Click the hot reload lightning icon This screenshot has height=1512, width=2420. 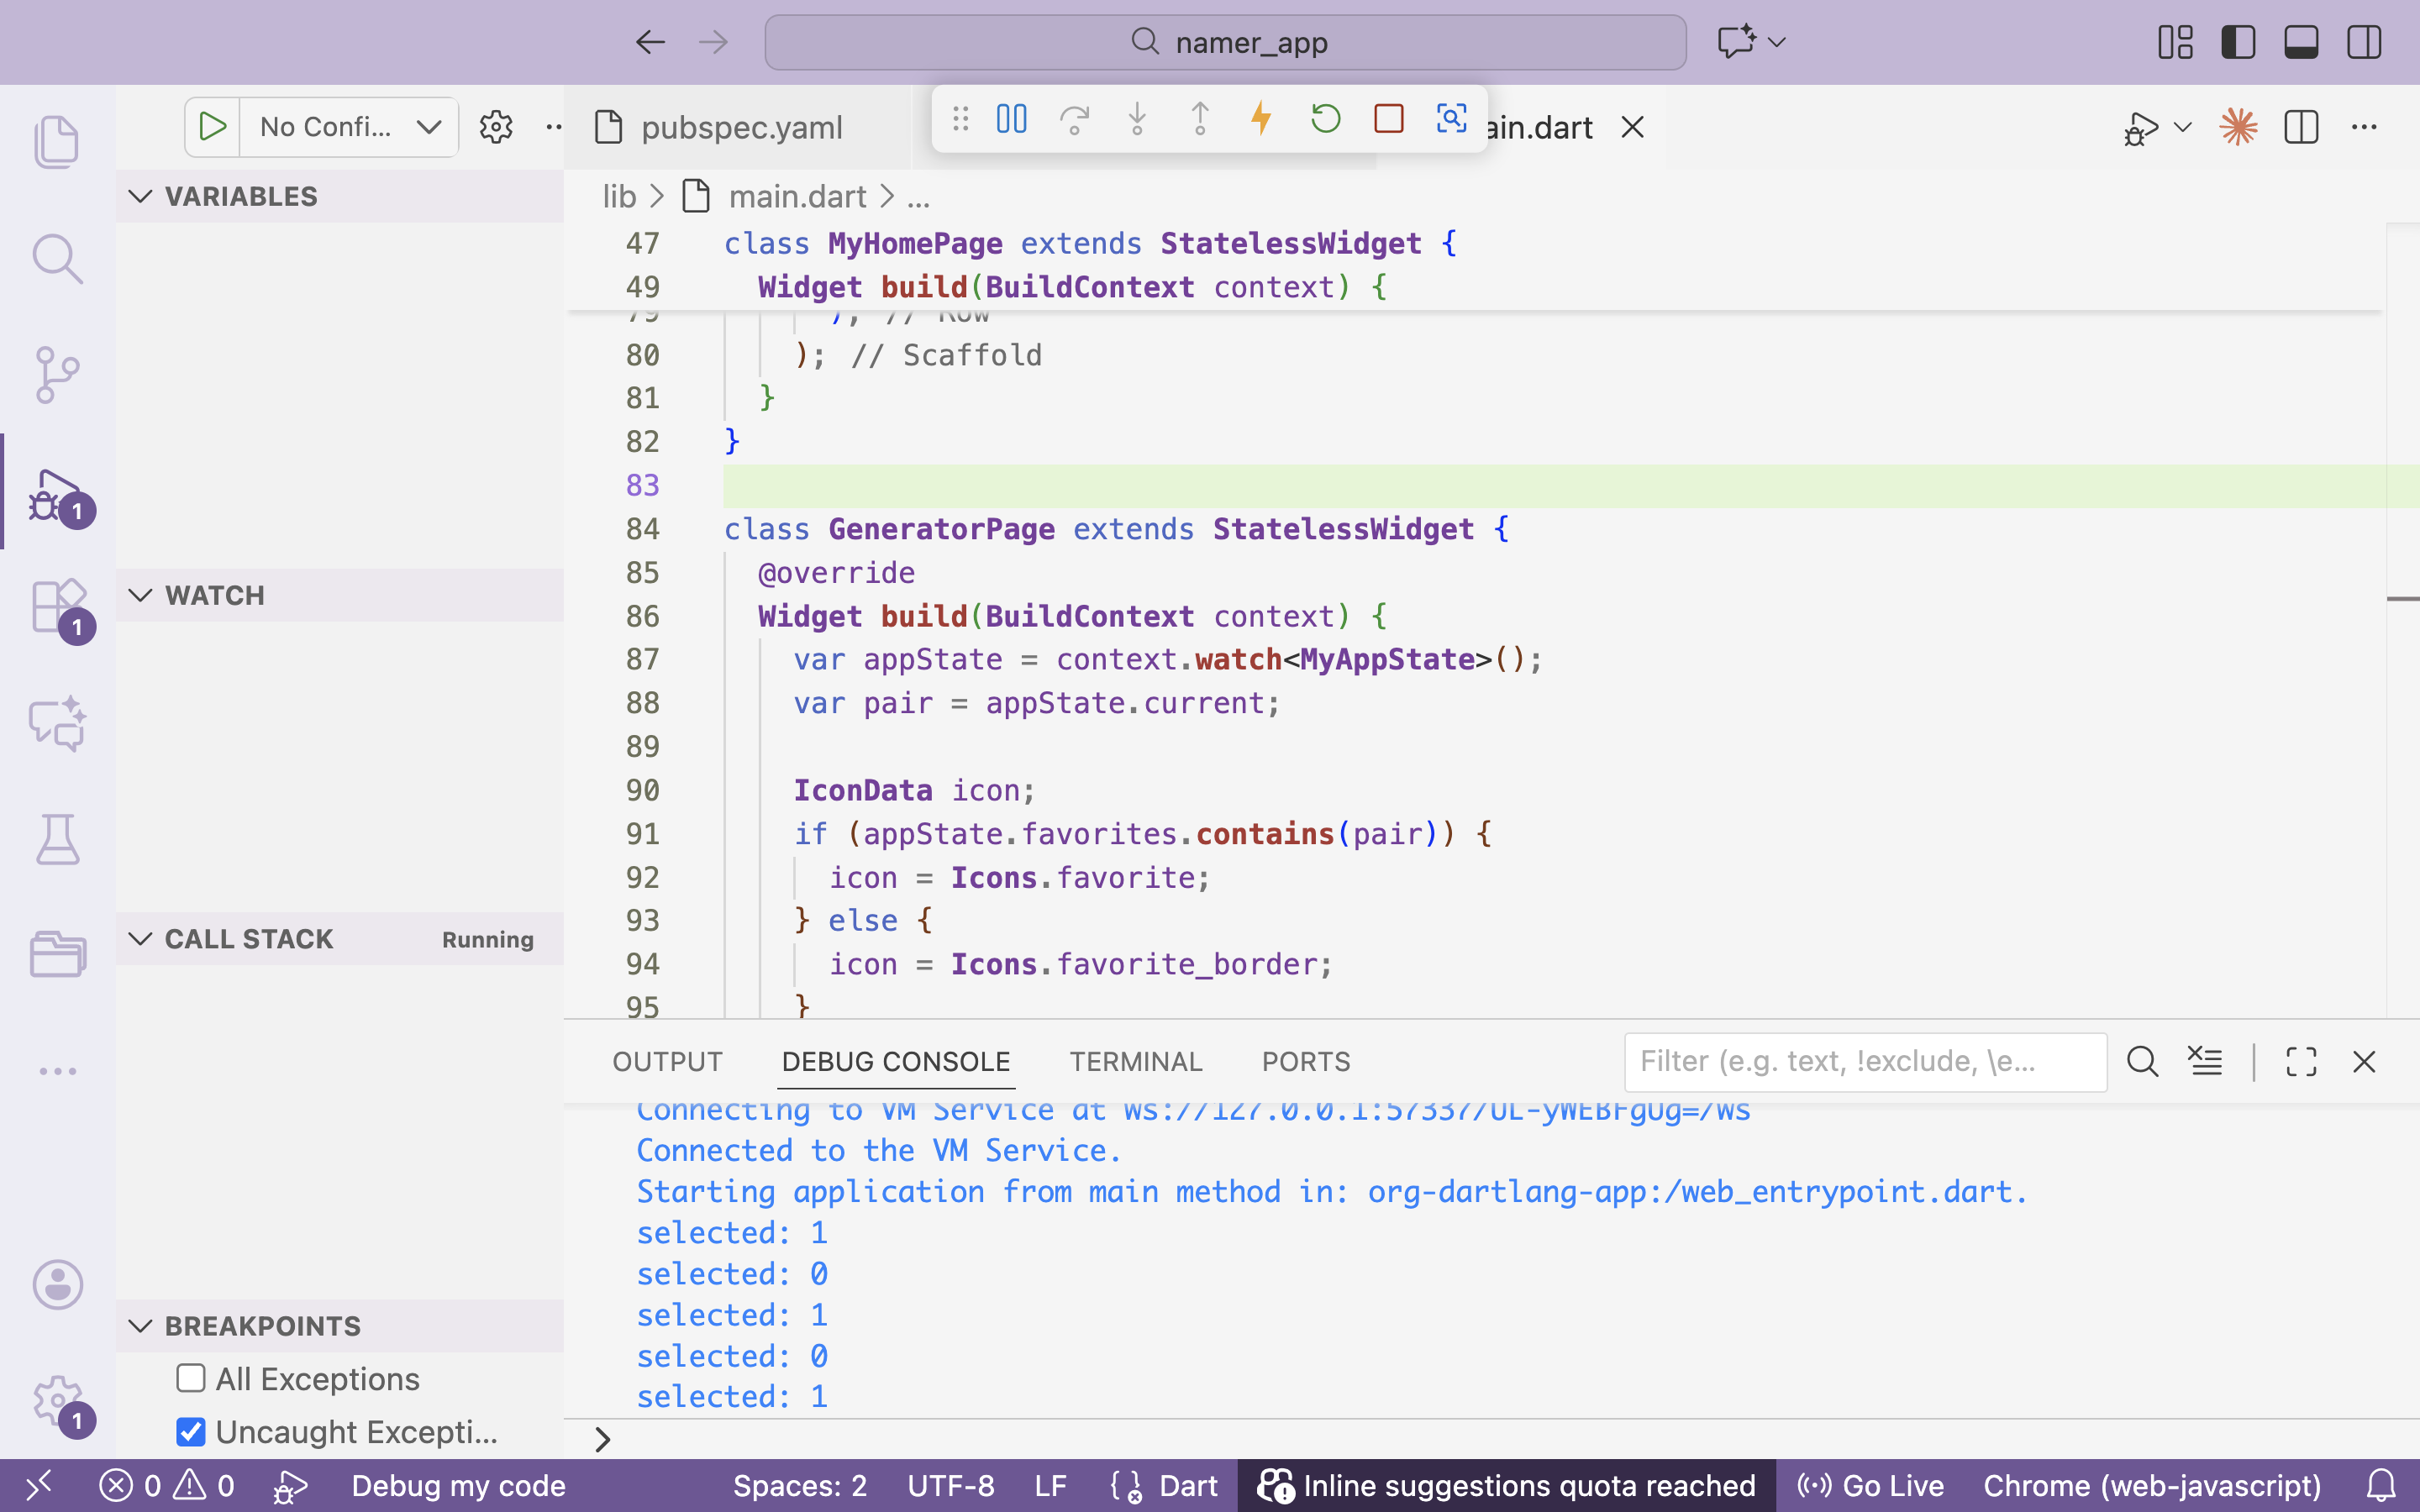(x=1262, y=120)
